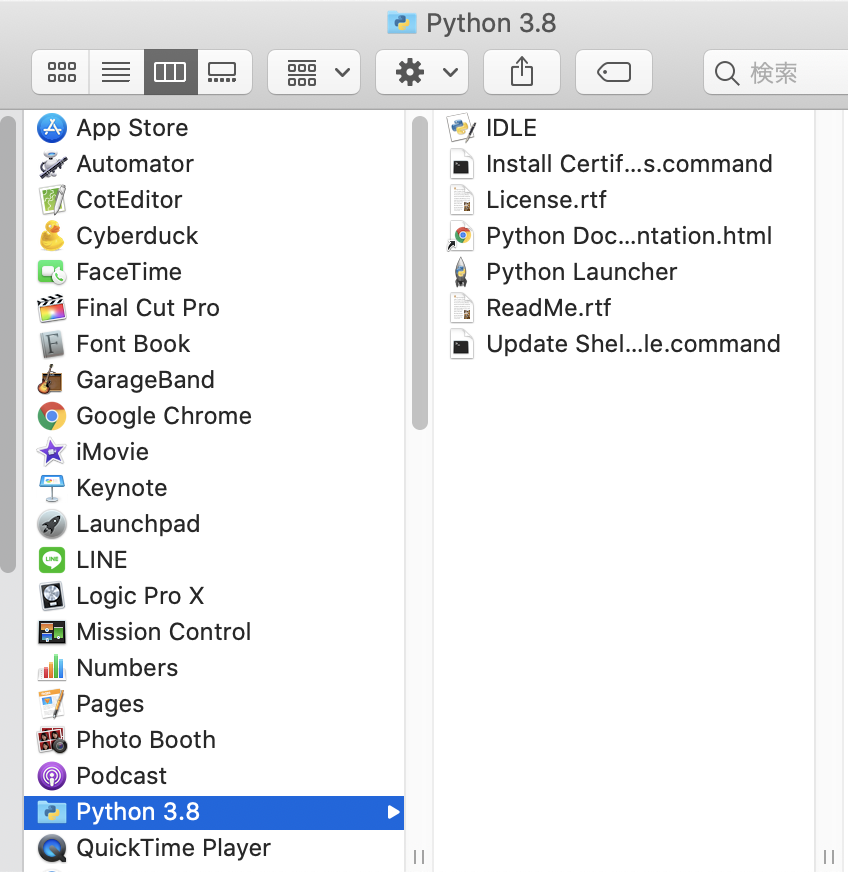Select the Mission Control icon
The height and width of the screenshot is (872, 848).
(52, 632)
